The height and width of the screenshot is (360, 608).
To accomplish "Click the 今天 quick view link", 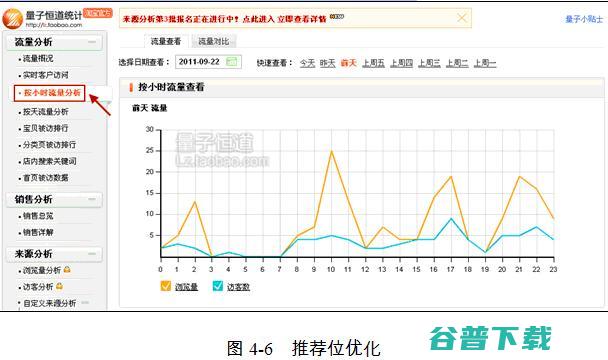I will coord(307,63).
